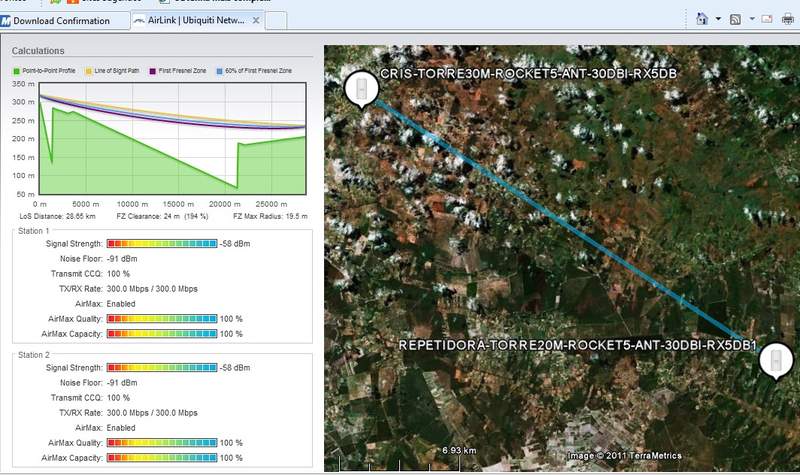Screen dimensions: 800x475
Task: Select the AirLink | Ubiquiti Networks tab
Action: pyautogui.click(x=197, y=20)
